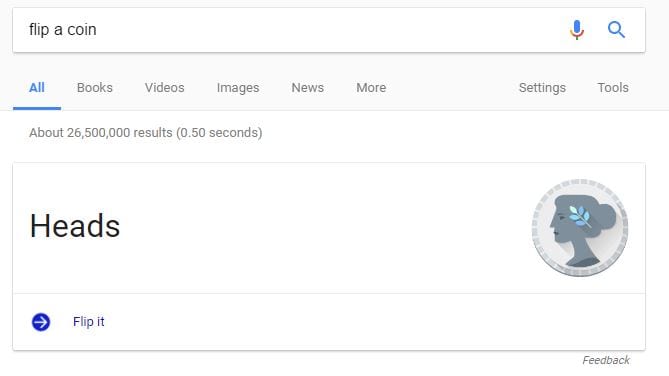The width and height of the screenshot is (669, 376).
Task: Switch to the Images tab
Action: [x=238, y=88]
